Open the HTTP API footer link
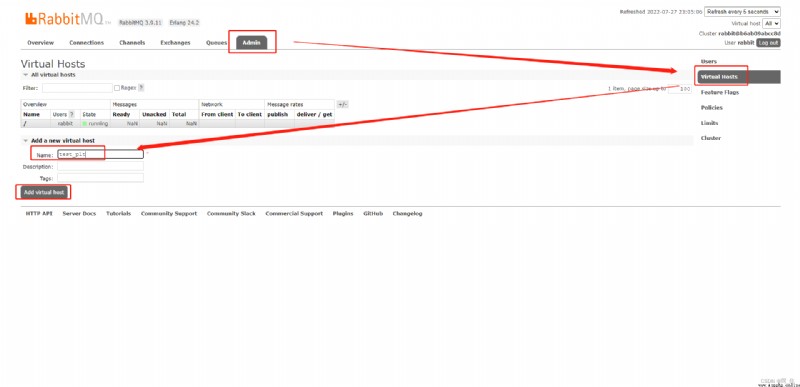 point(39,214)
